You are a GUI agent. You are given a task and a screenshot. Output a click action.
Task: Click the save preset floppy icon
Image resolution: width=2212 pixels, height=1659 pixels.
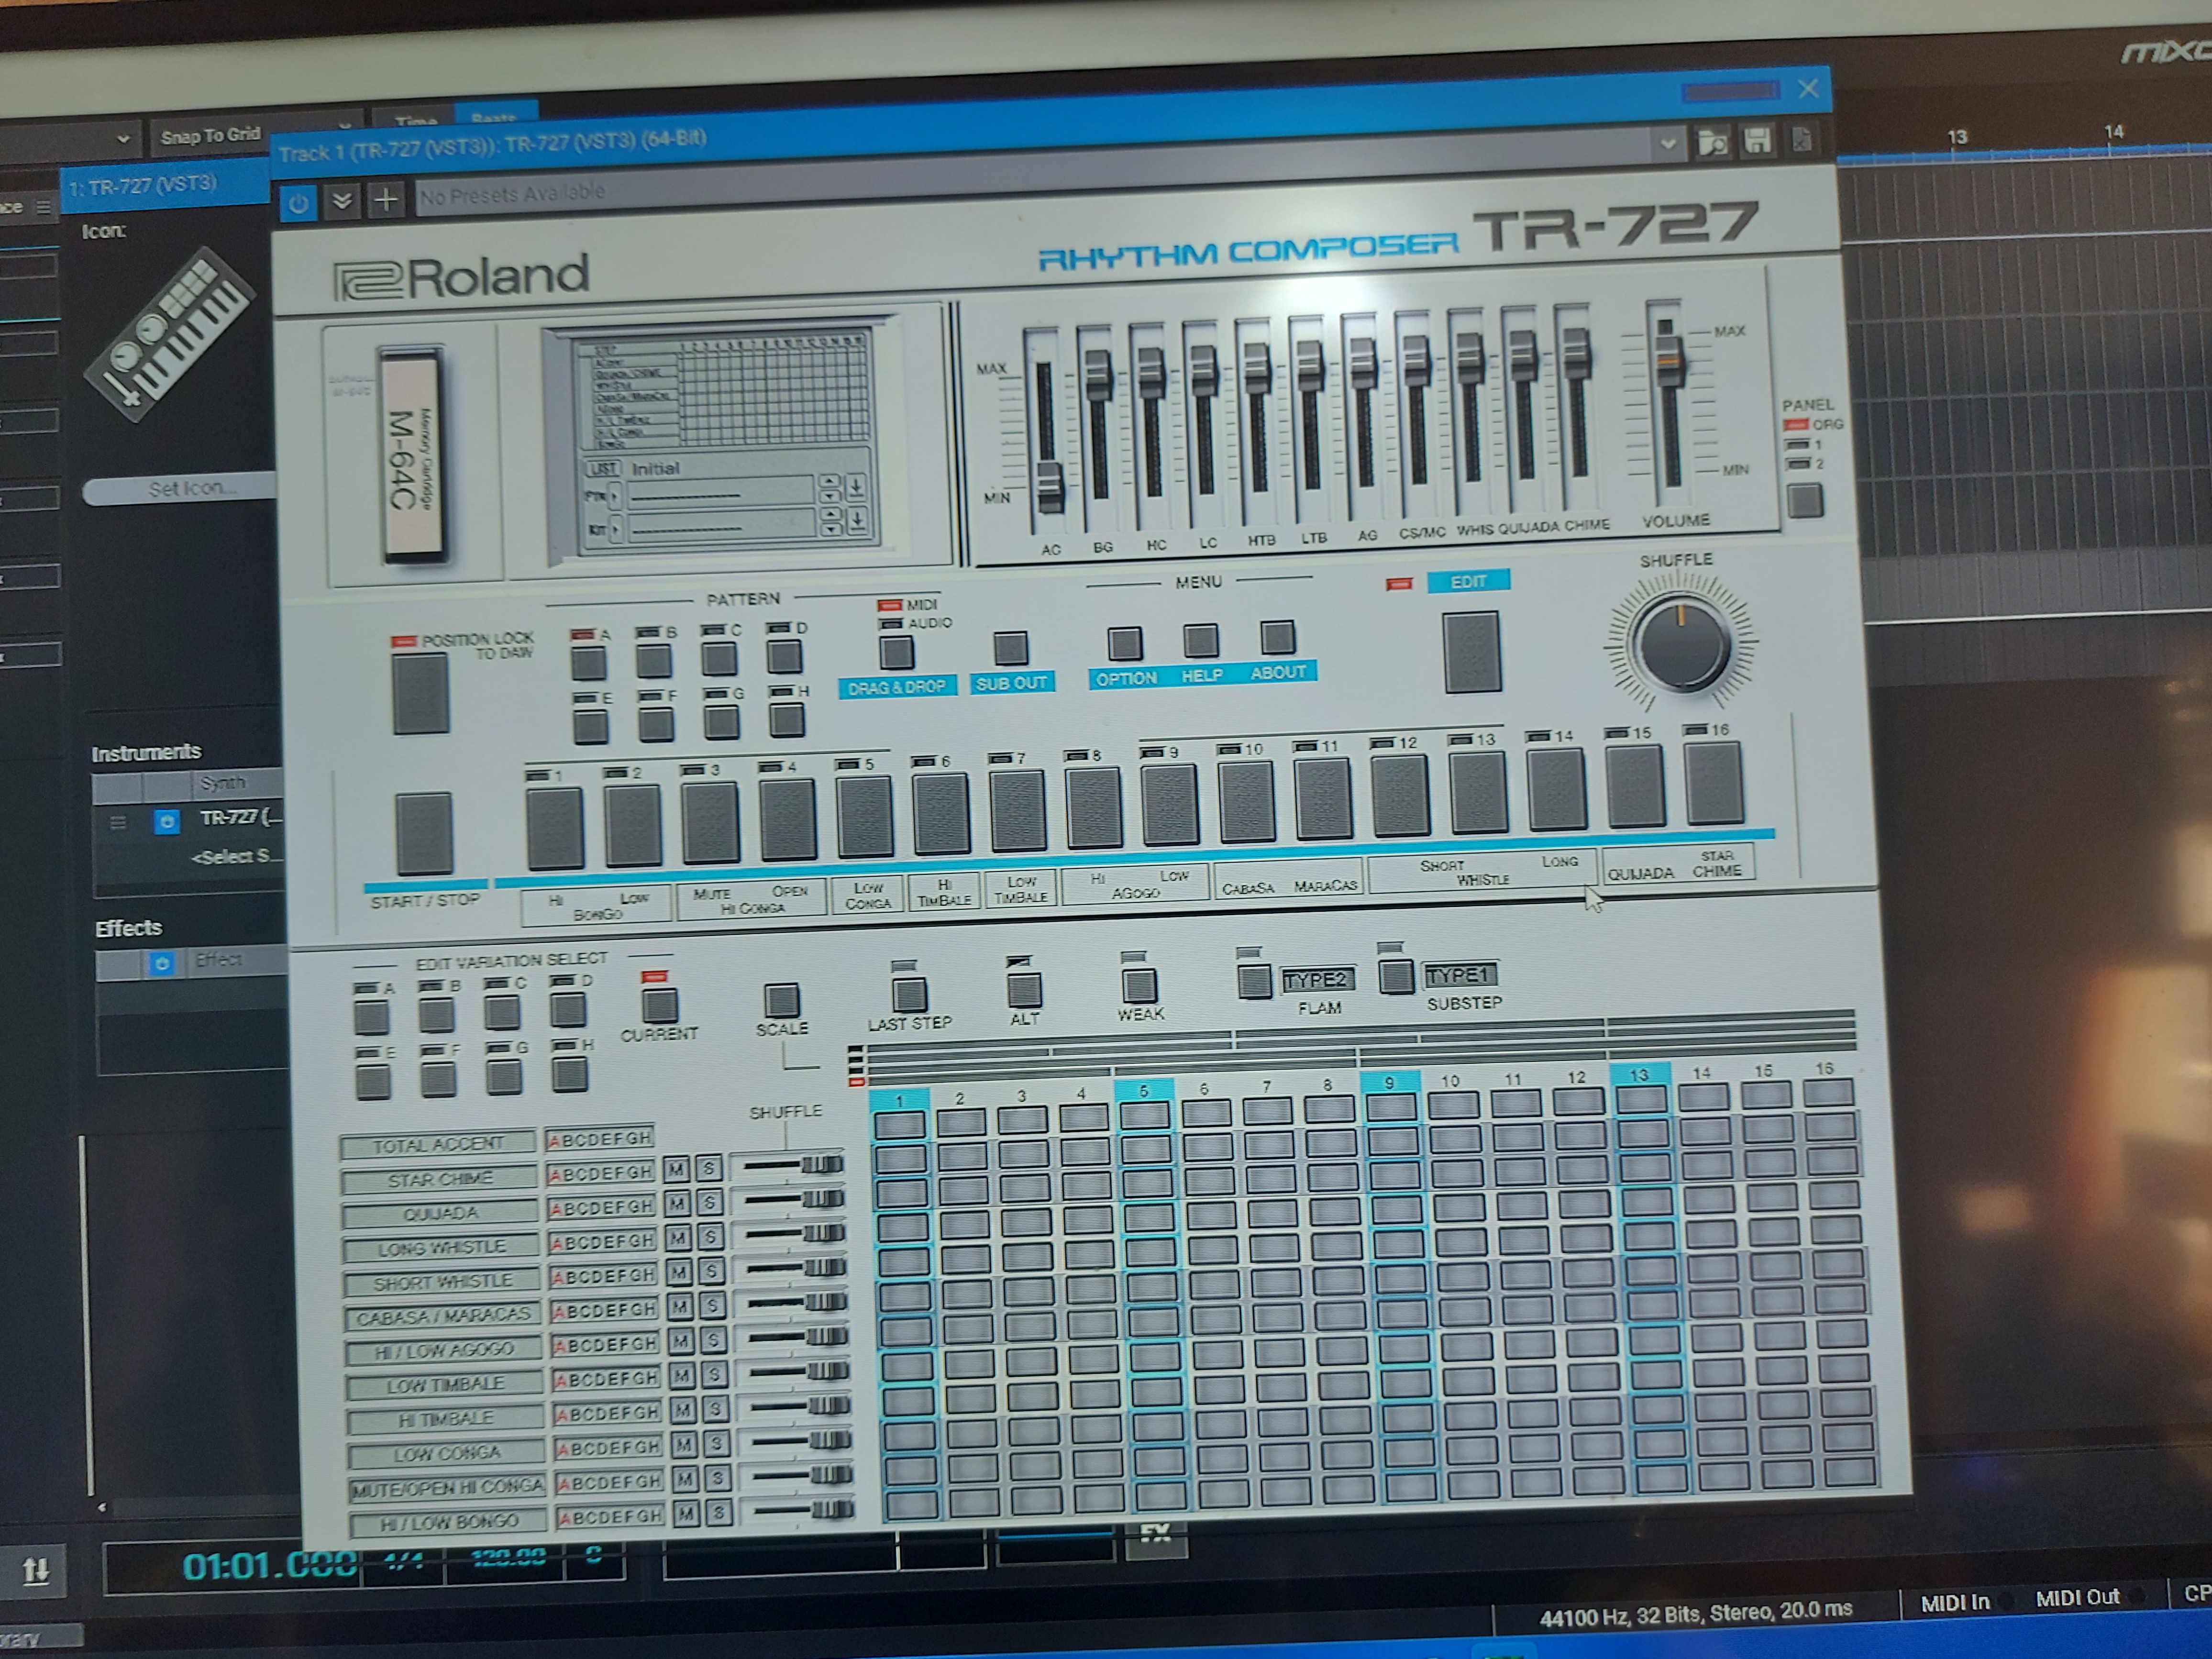tap(1757, 141)
